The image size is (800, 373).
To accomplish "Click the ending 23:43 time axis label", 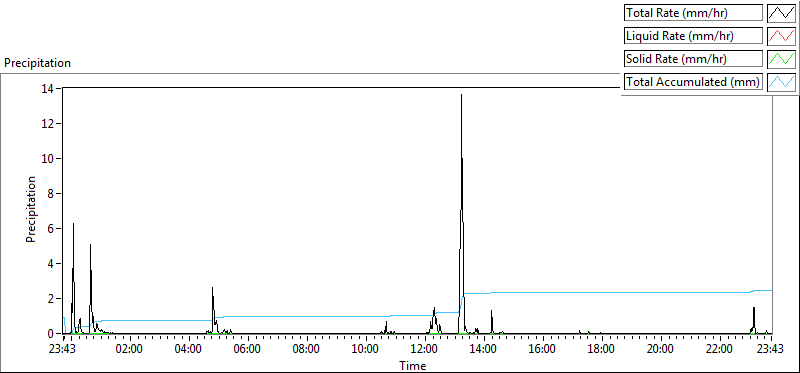I will coord(770,350).
